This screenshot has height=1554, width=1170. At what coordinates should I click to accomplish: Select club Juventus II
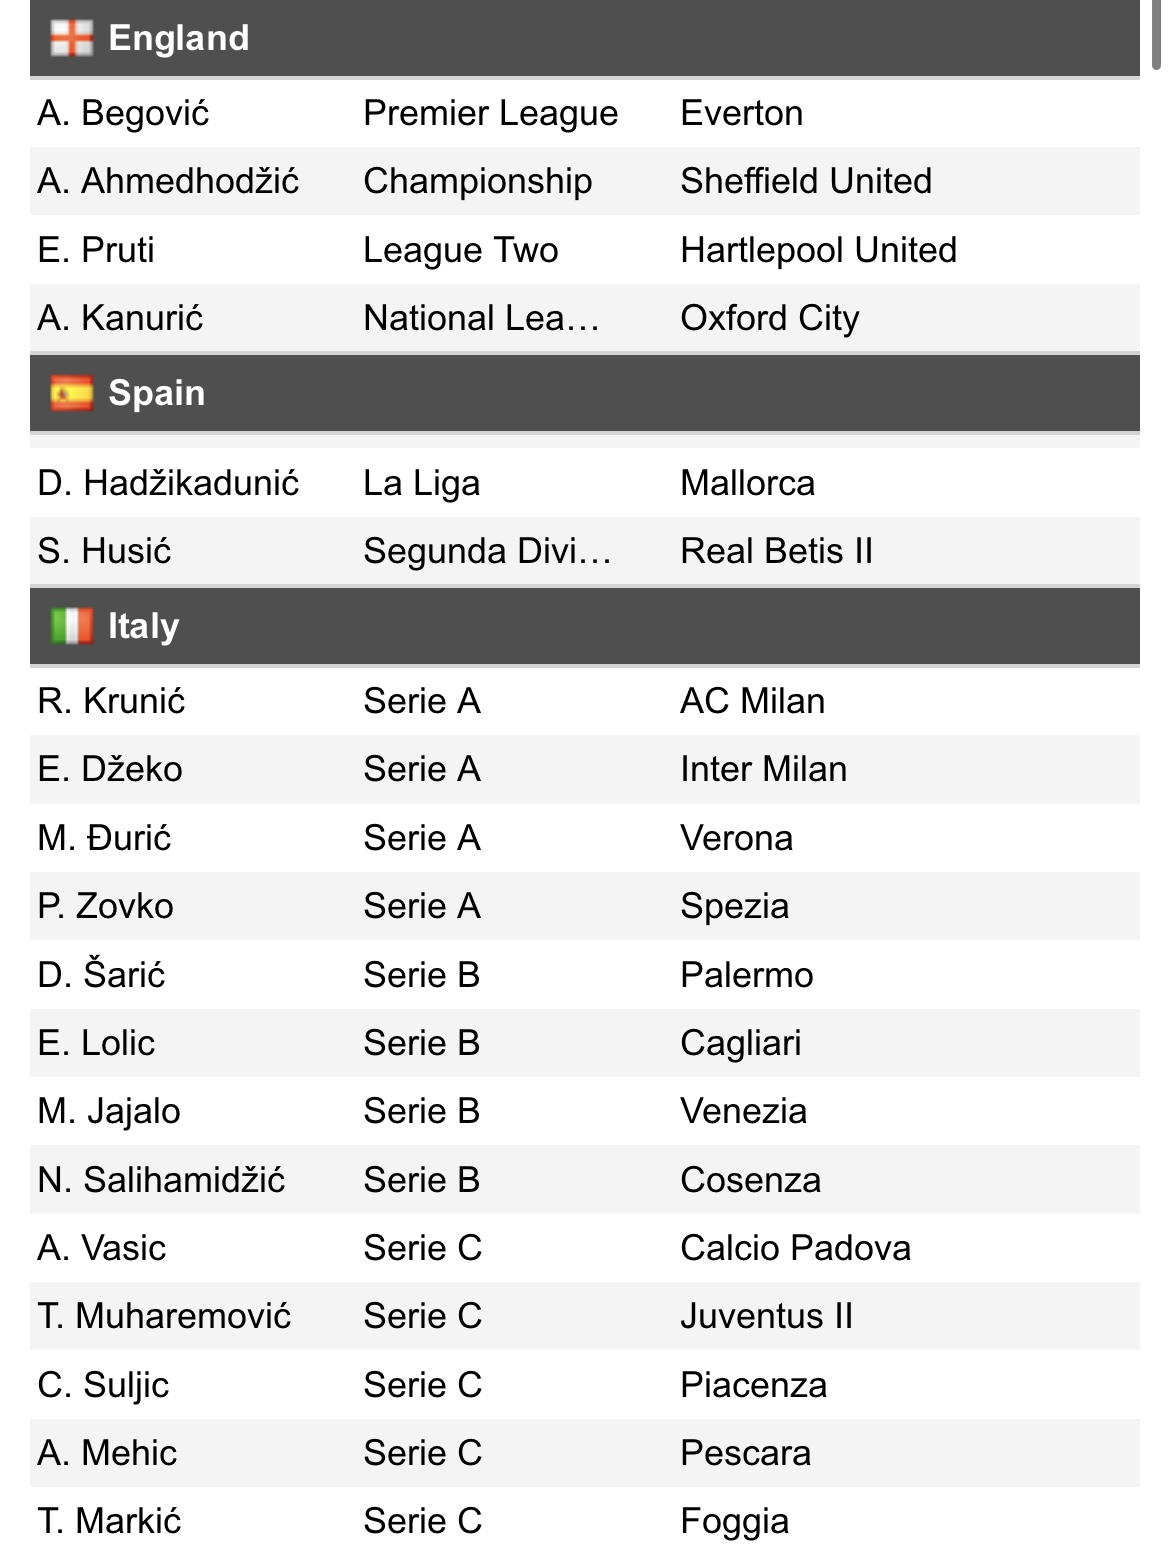pyautogui.click(x=766, y=1316)
